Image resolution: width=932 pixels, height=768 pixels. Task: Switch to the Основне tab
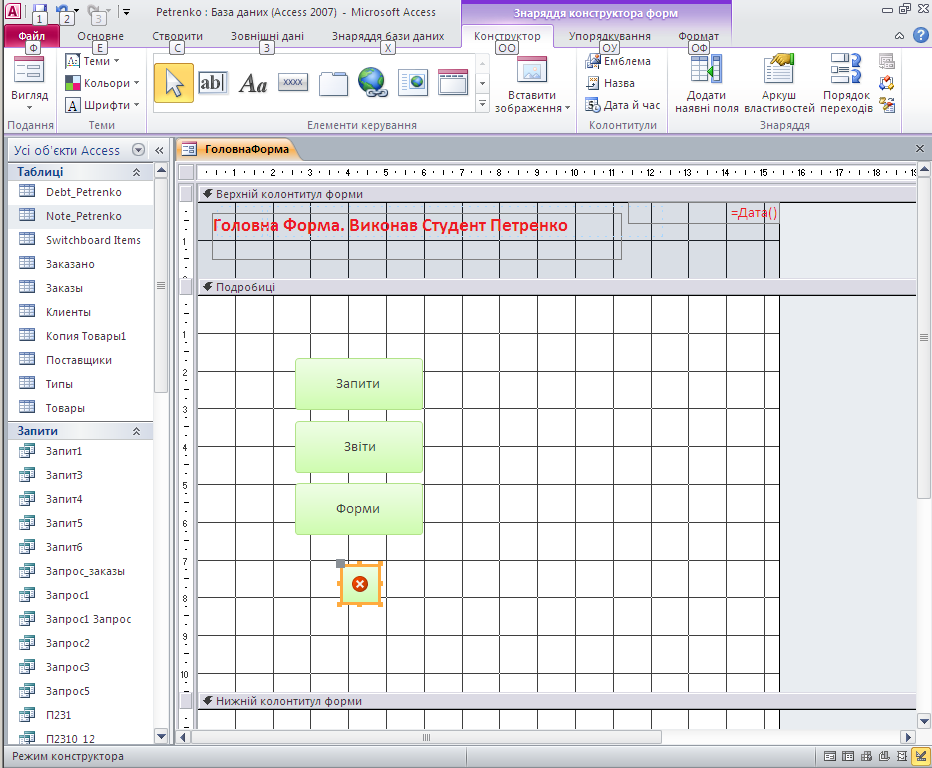click(x=100, y=36)
